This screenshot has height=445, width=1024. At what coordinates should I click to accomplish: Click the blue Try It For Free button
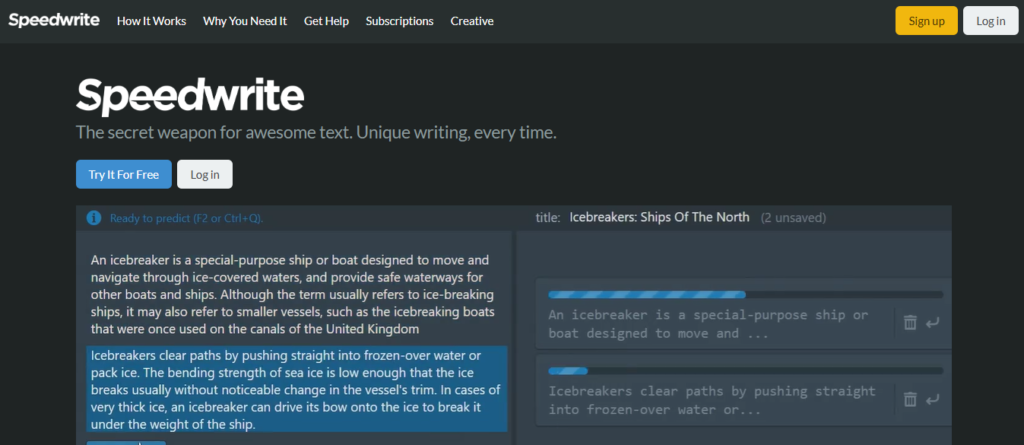[x=123, y=174]
